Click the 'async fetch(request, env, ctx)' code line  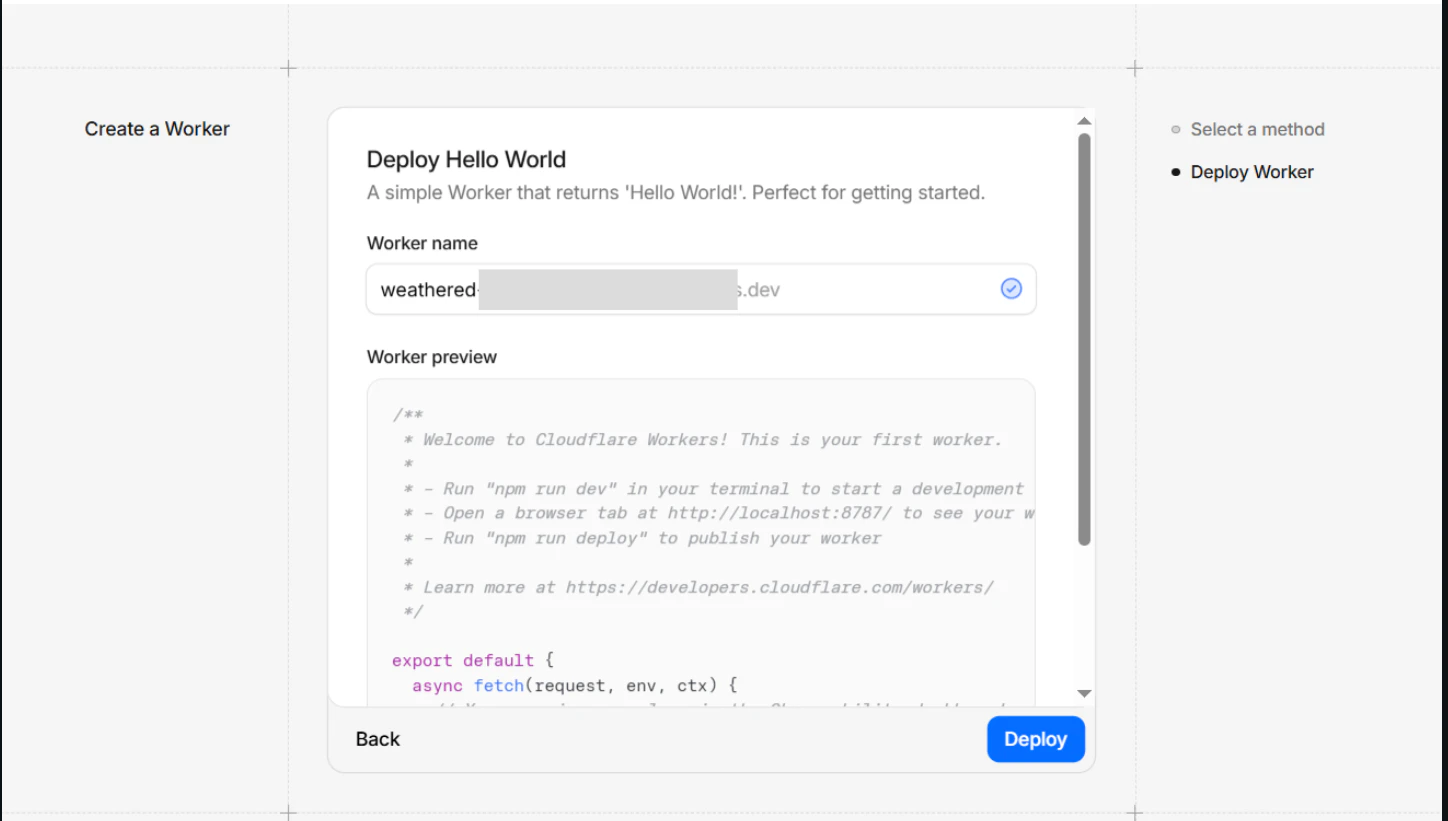click(x=574, y=686)
